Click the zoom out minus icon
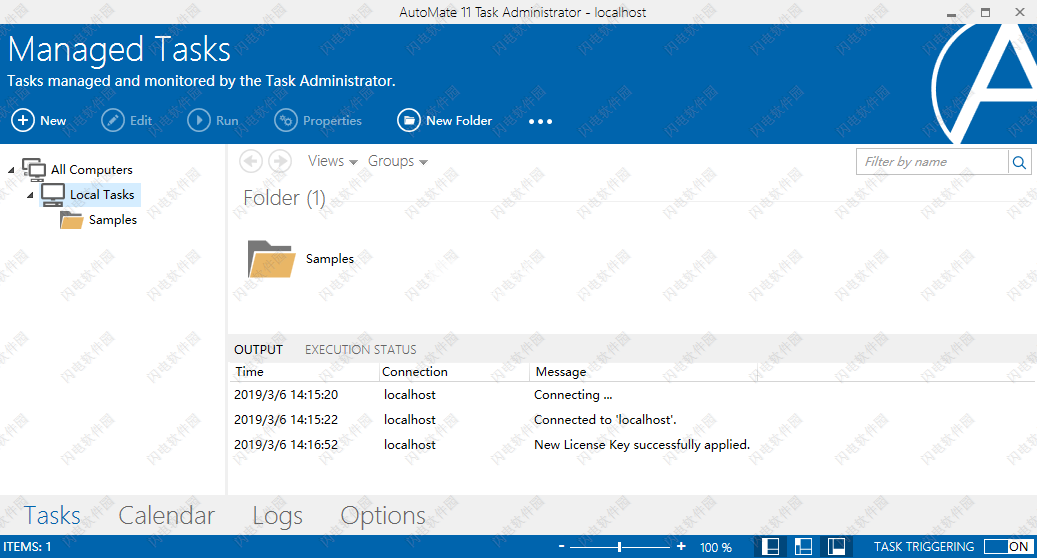 pyautogui.click(x=561, y=546)
